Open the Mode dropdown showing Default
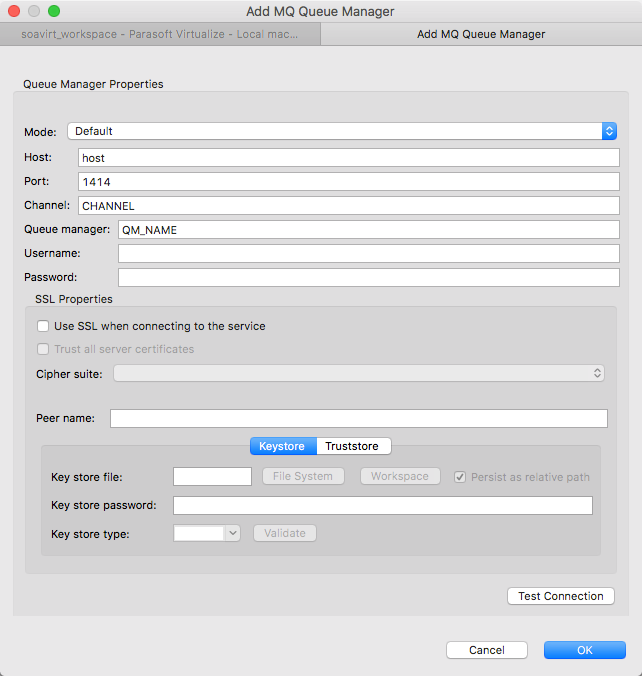This screenshot has height=676, width=642. (342, 131)
